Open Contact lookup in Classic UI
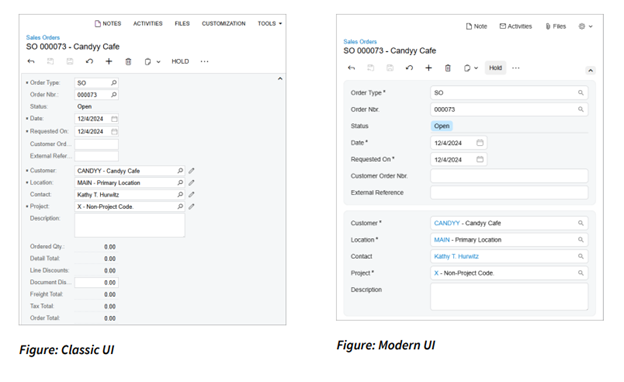 (180, 194)
